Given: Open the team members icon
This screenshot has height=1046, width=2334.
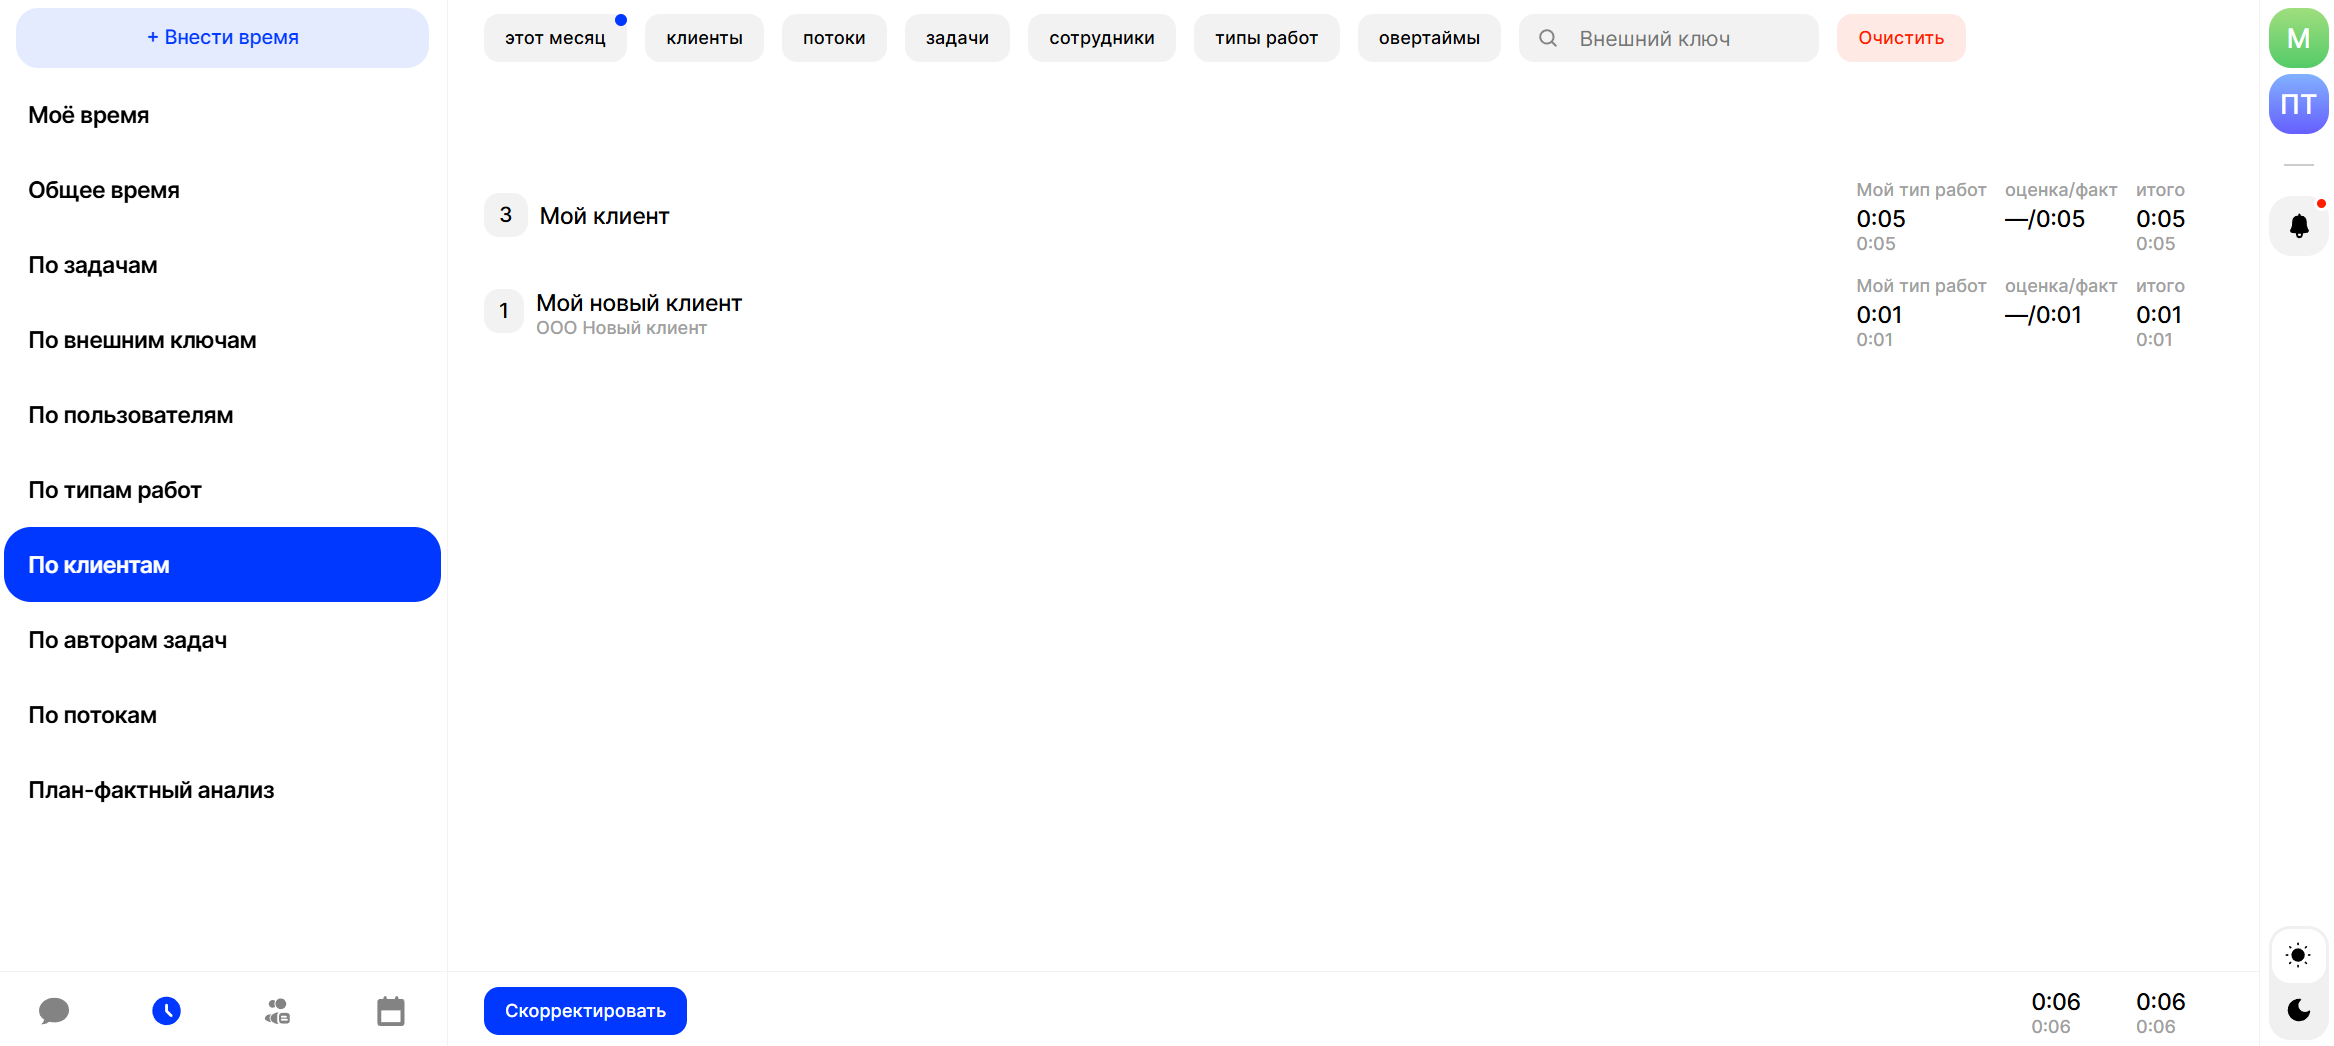Looking at the screenshot, I should (x=278, y=1011).
